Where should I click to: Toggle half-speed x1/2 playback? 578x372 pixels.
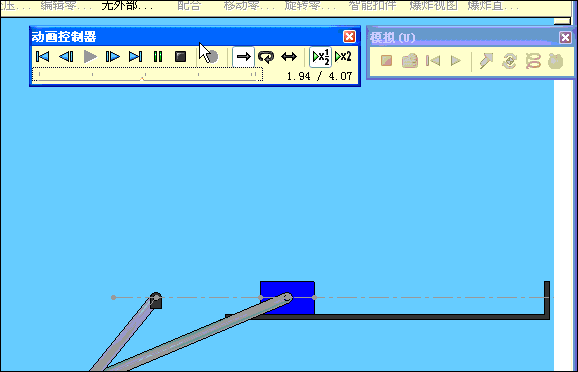click(x=321, y=57)
